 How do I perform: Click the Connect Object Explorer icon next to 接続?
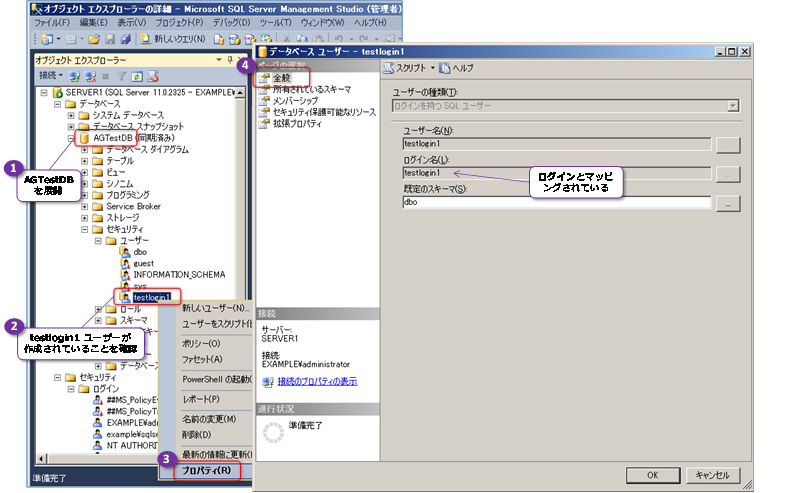pos(74,77)
